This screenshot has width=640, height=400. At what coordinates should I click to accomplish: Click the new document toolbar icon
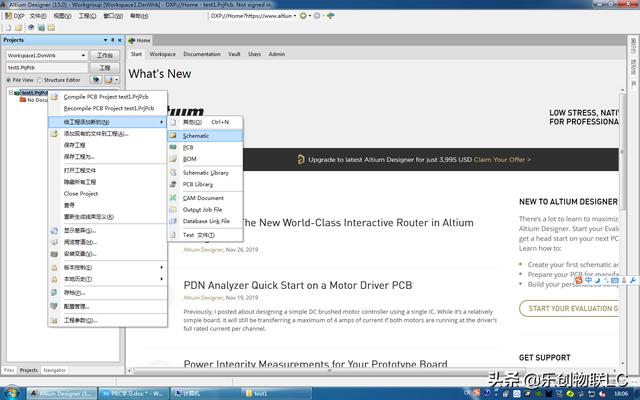tap(8, 28)
